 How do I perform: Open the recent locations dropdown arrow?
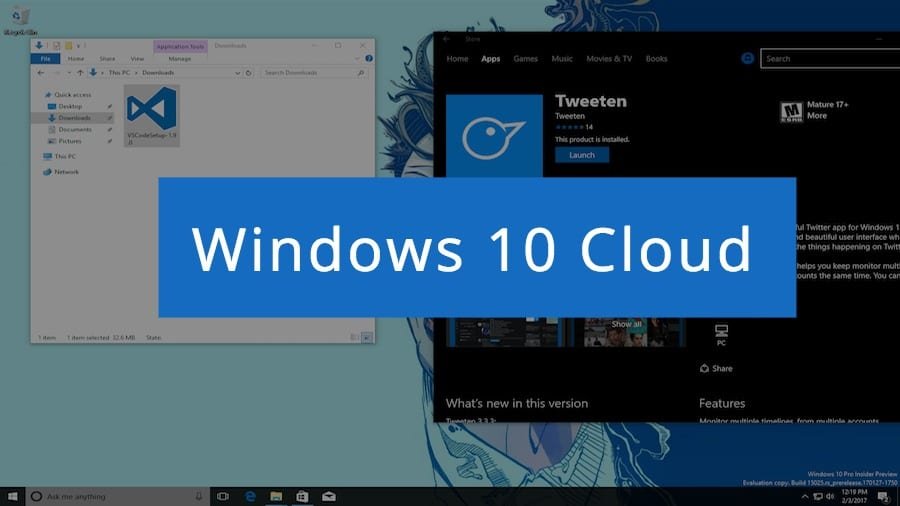point(70,73)
